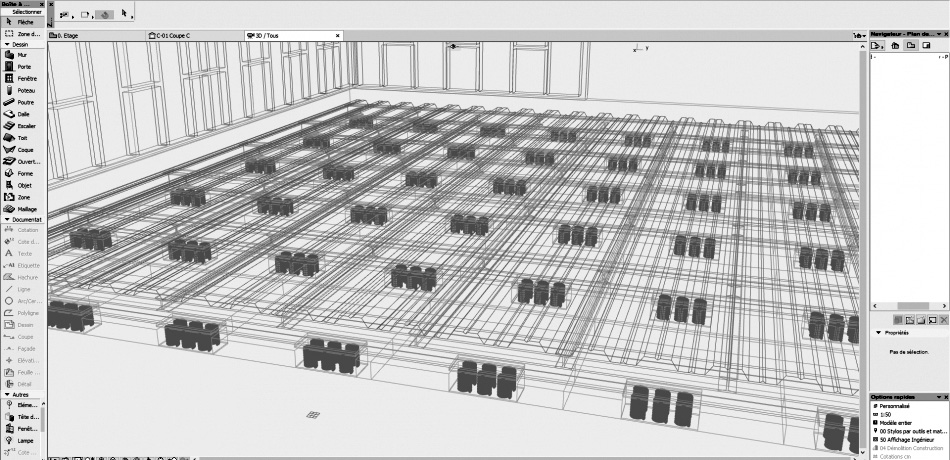Viewport: 950px width, 460px height.
Task: Open the tab bar overflow dropdown
Action: 857,36
